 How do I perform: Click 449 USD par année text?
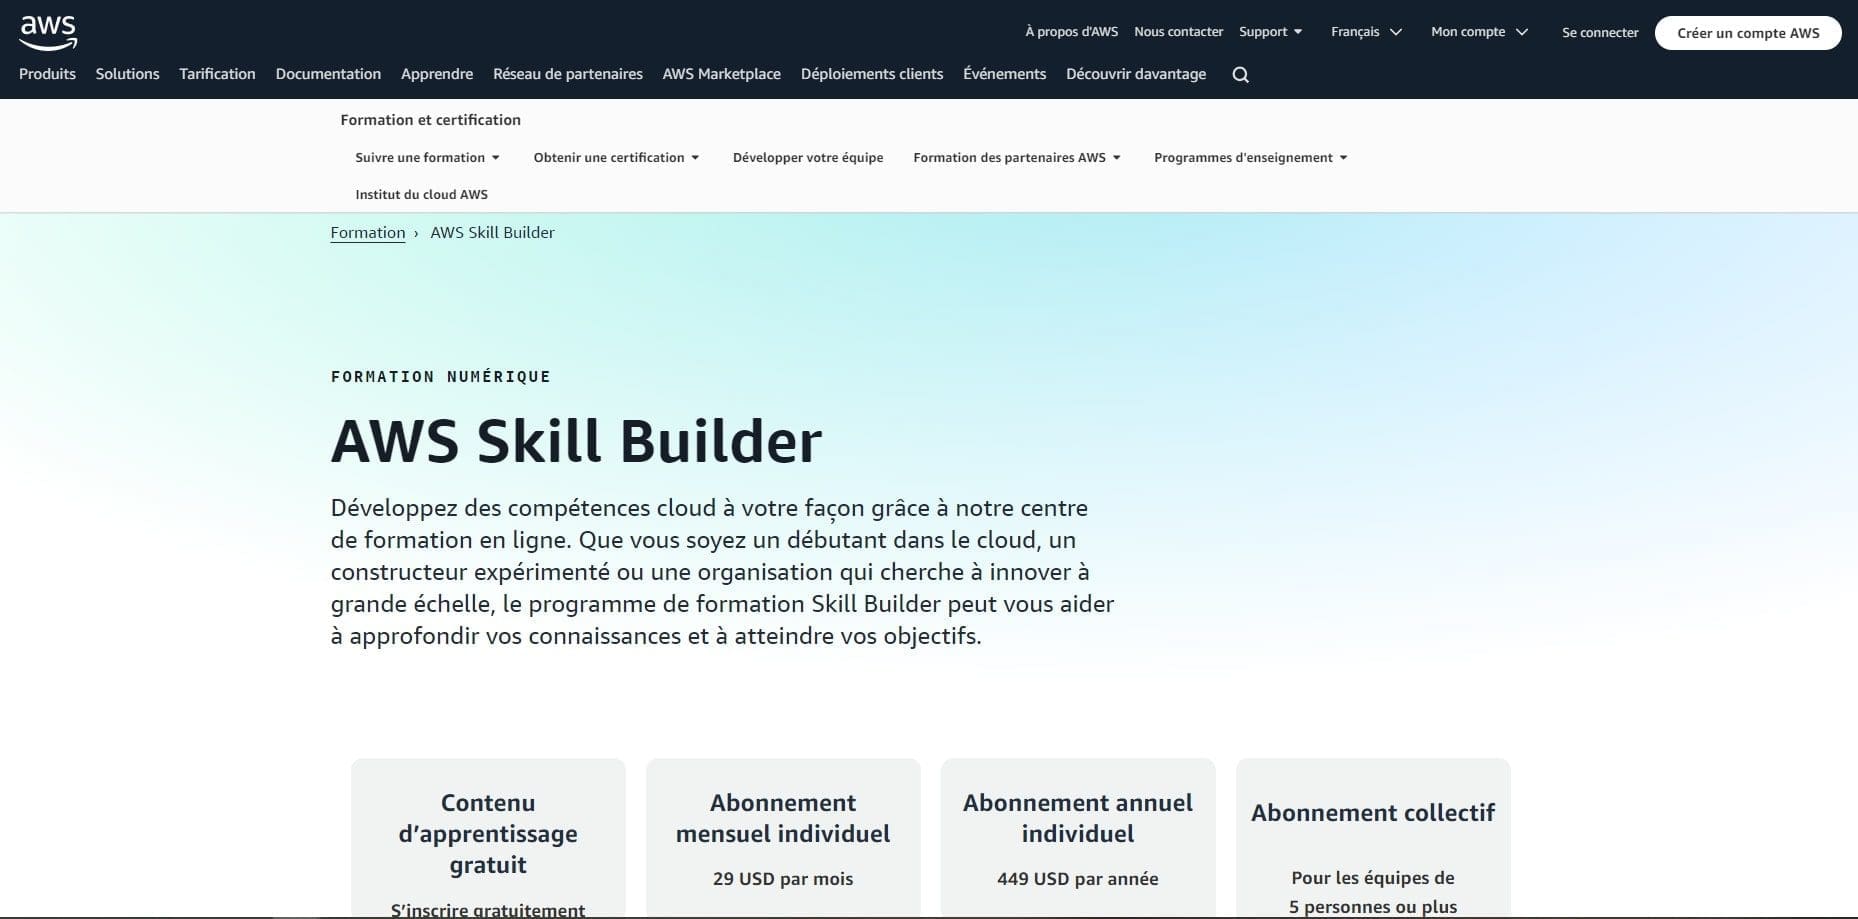click(x=1078, y=879)
